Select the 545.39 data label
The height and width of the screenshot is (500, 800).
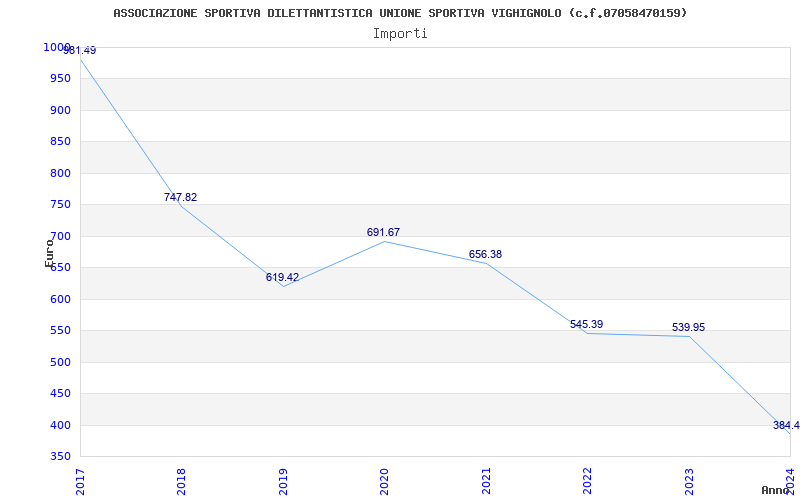586,324
